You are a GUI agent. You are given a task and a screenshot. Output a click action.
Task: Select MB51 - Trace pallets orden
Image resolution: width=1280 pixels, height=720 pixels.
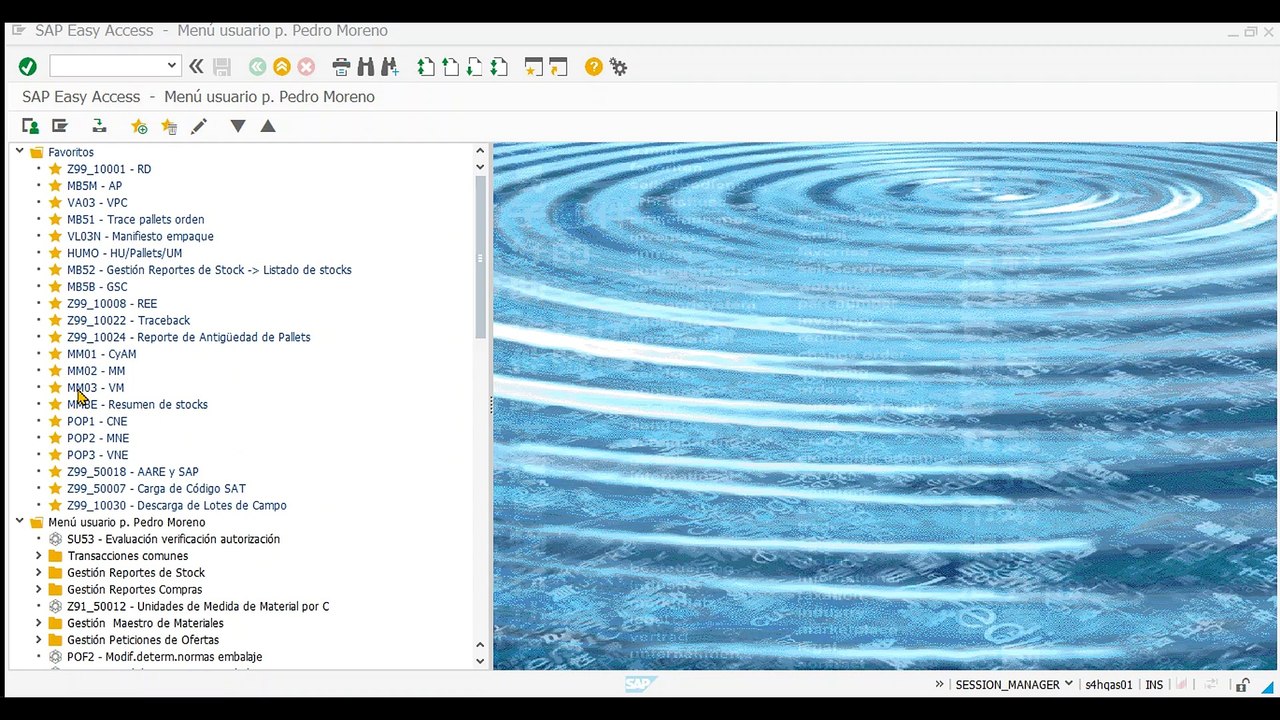[x=135, y=220]
